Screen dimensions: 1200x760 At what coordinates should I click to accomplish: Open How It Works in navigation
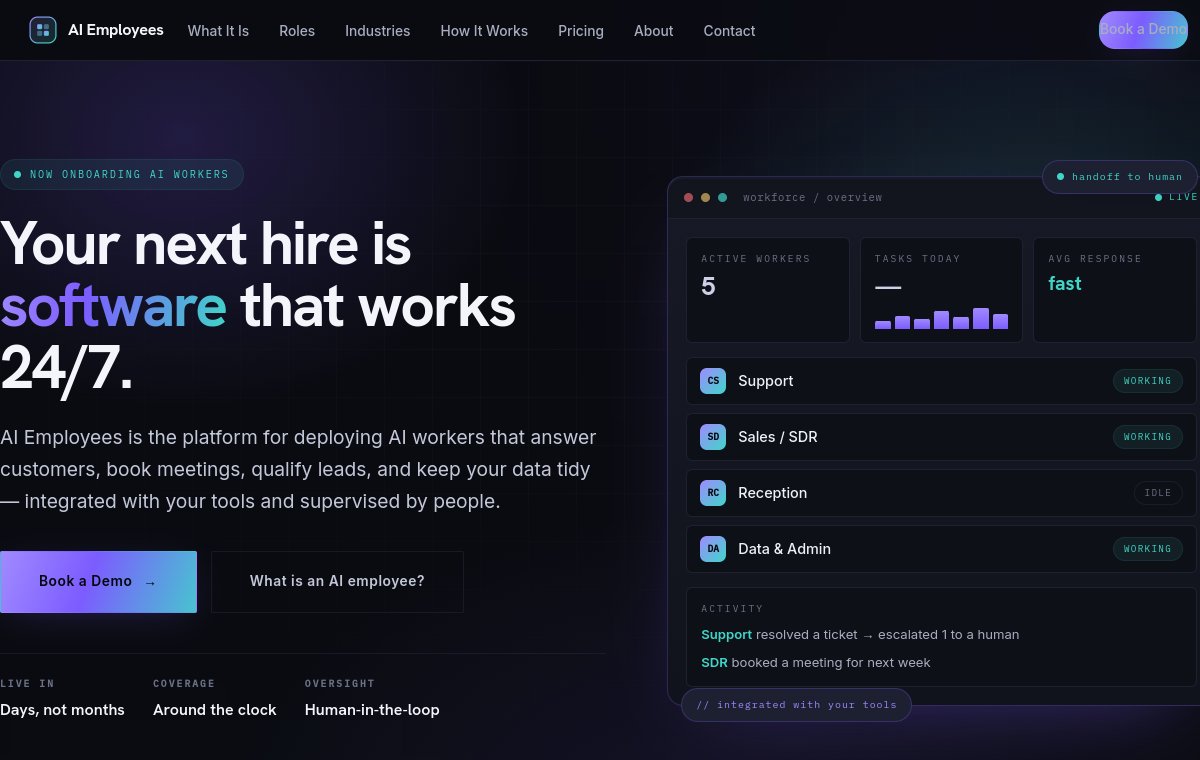coord(484,31)
